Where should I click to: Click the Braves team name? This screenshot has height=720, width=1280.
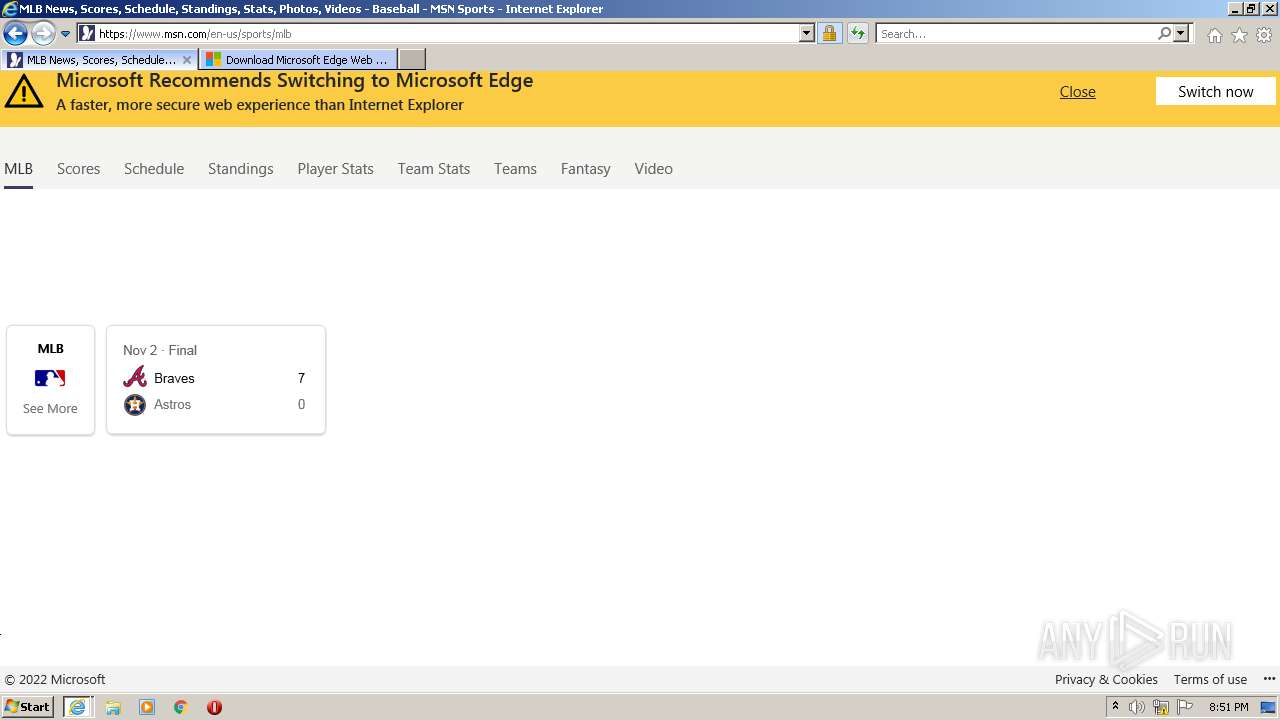(x=174, y=378)
